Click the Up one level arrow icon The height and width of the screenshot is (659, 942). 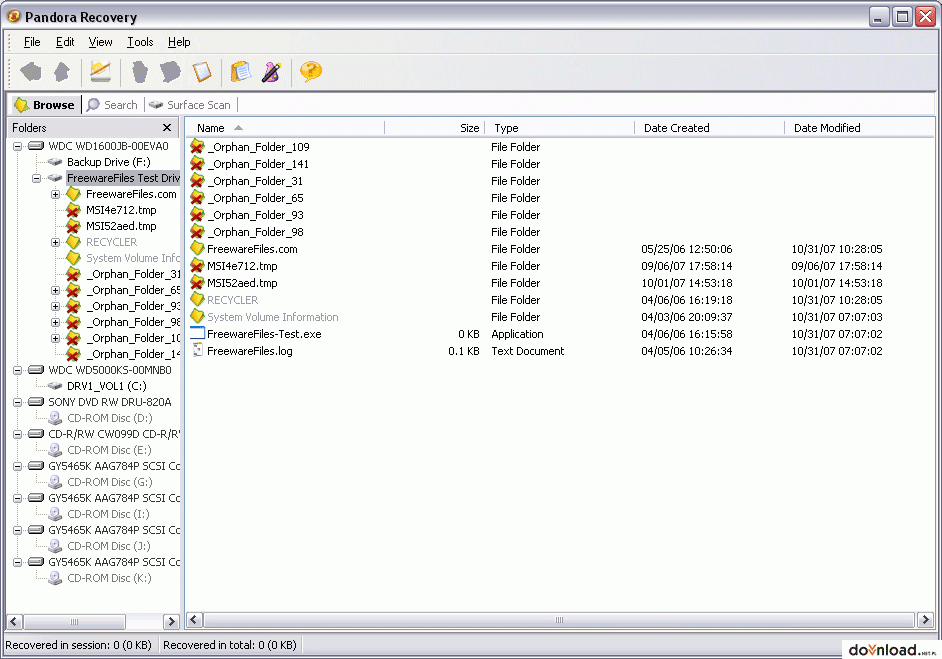(62, 72)
